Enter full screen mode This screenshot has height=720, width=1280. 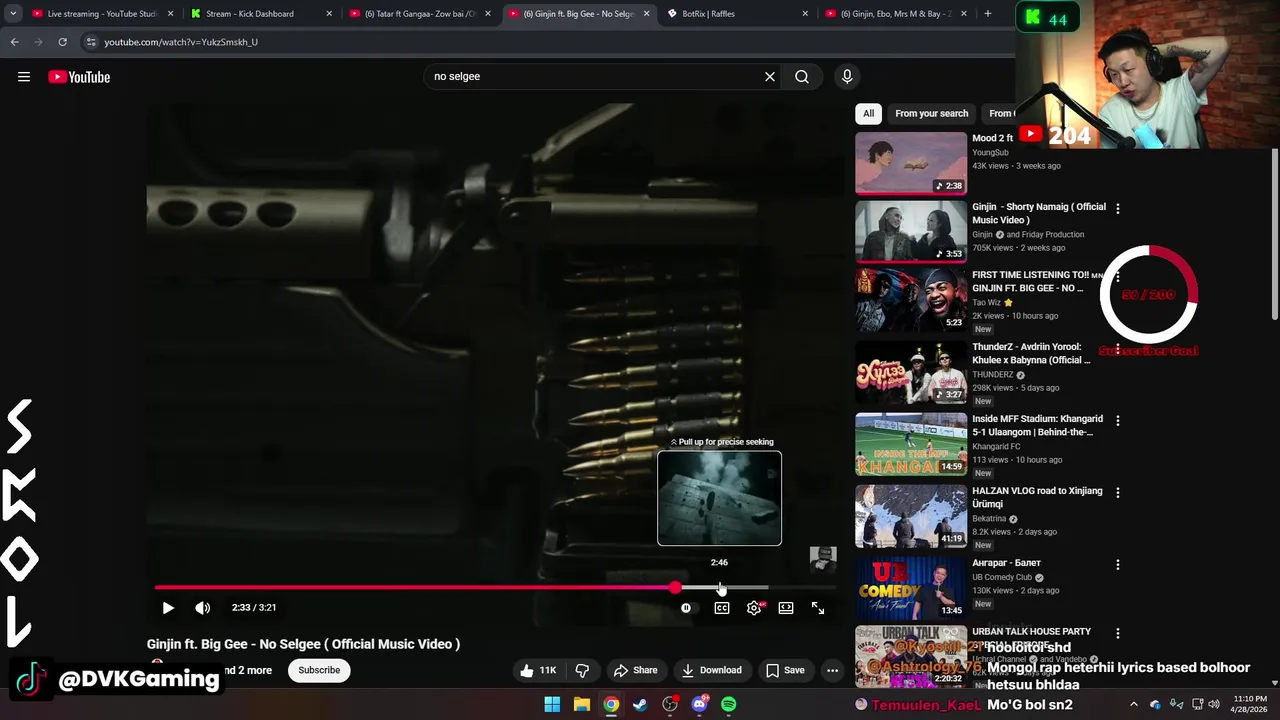coord(818,608)
